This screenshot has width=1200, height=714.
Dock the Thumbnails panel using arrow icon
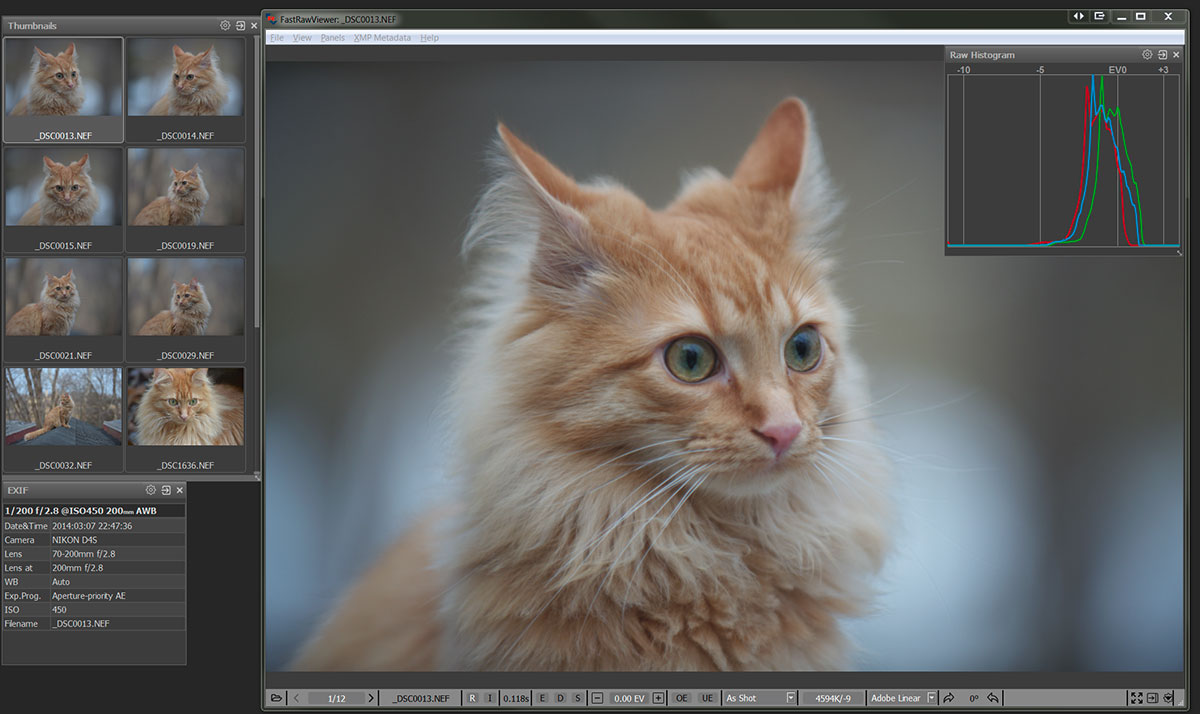pyautogui.click(x=240, y=25)
